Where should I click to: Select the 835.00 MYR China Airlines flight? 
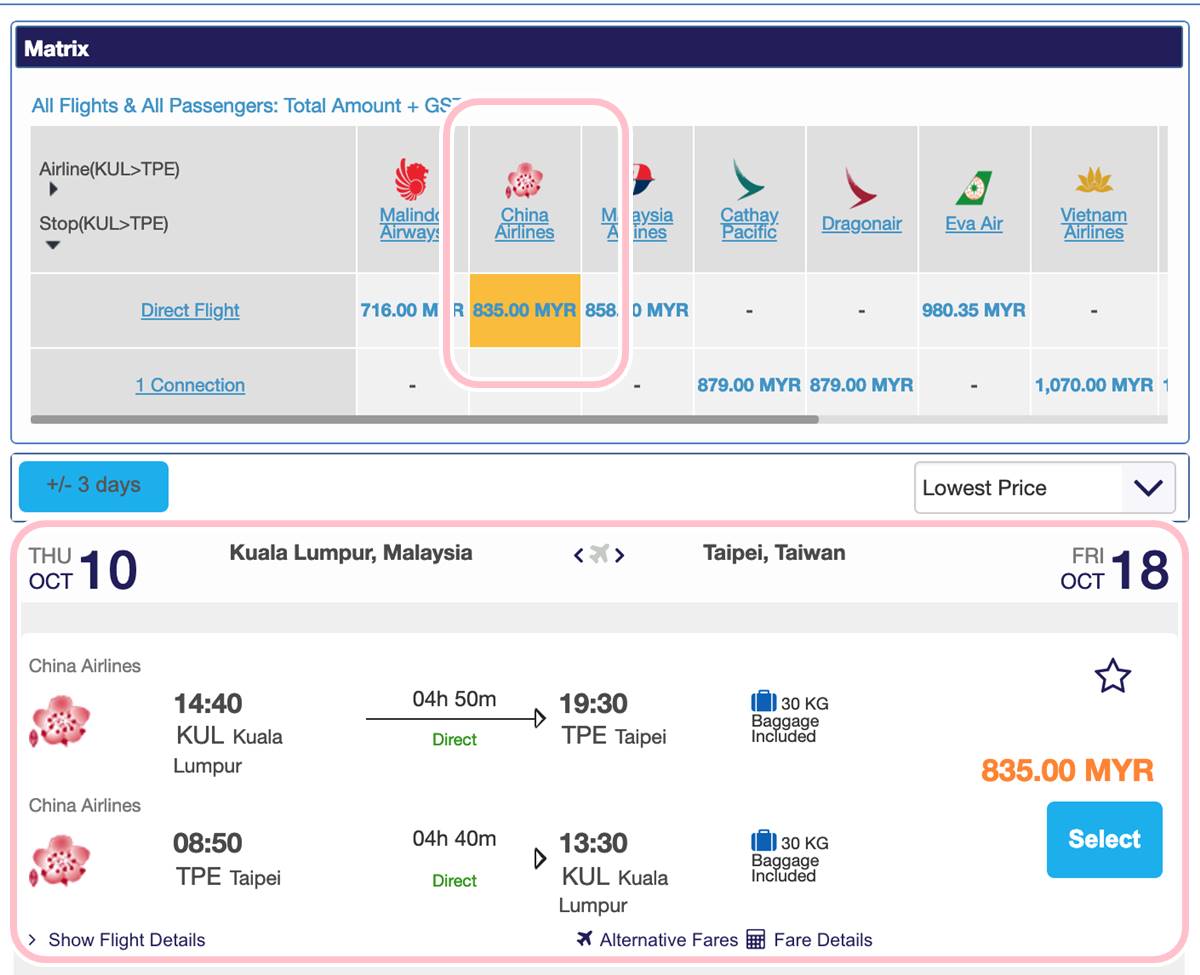pos(1105,840)
